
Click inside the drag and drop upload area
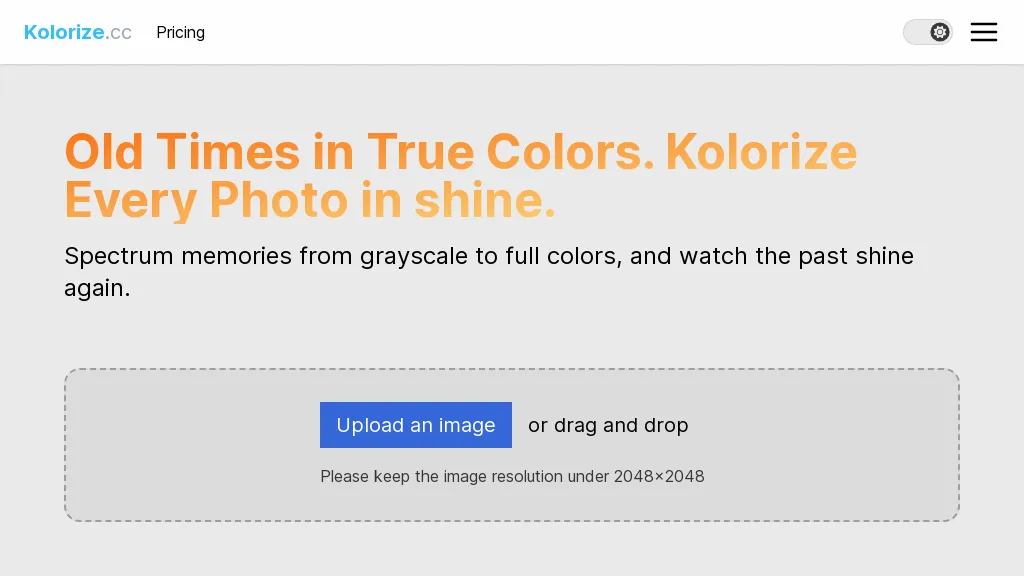(512, 445)
